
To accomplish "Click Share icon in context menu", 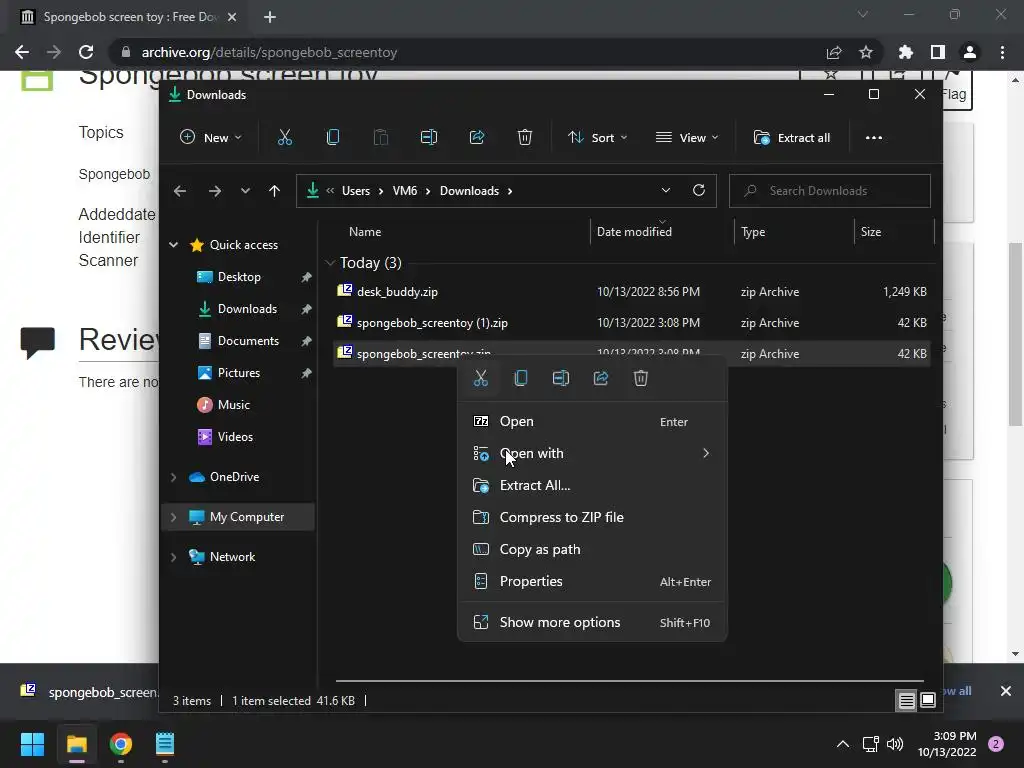I will (x=601, y=378).
